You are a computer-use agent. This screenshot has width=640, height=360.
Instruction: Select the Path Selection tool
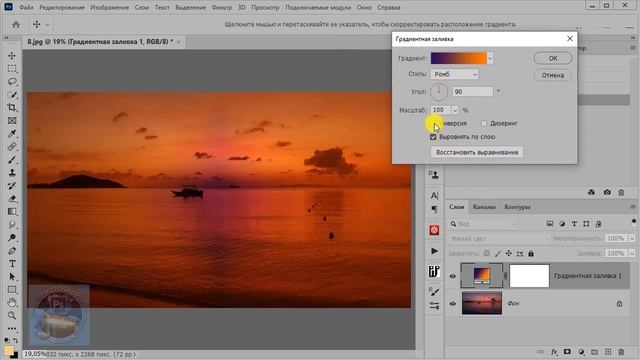pyautogui.click(x=12, y=277)
